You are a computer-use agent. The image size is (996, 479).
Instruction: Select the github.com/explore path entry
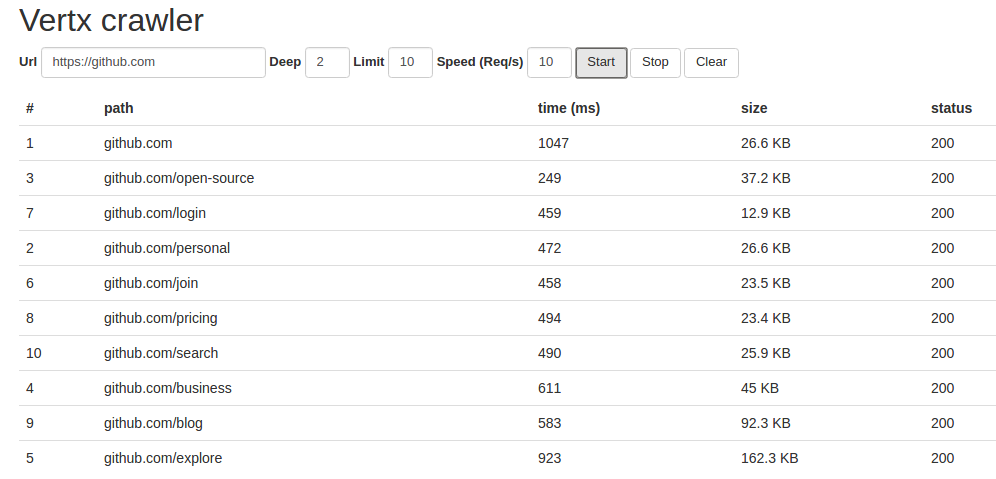(163, 458)
